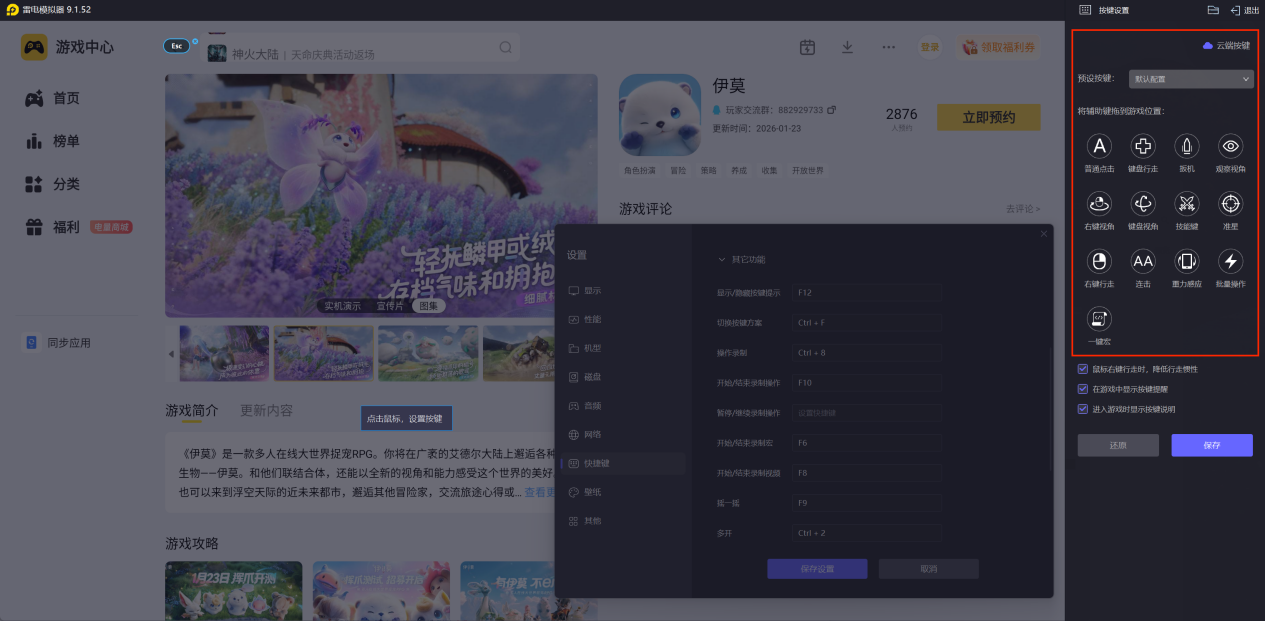The image size is (1265, 621).
Task: Click the search magnifier icon
Action: pyautogui.click(x=506, y=47)
